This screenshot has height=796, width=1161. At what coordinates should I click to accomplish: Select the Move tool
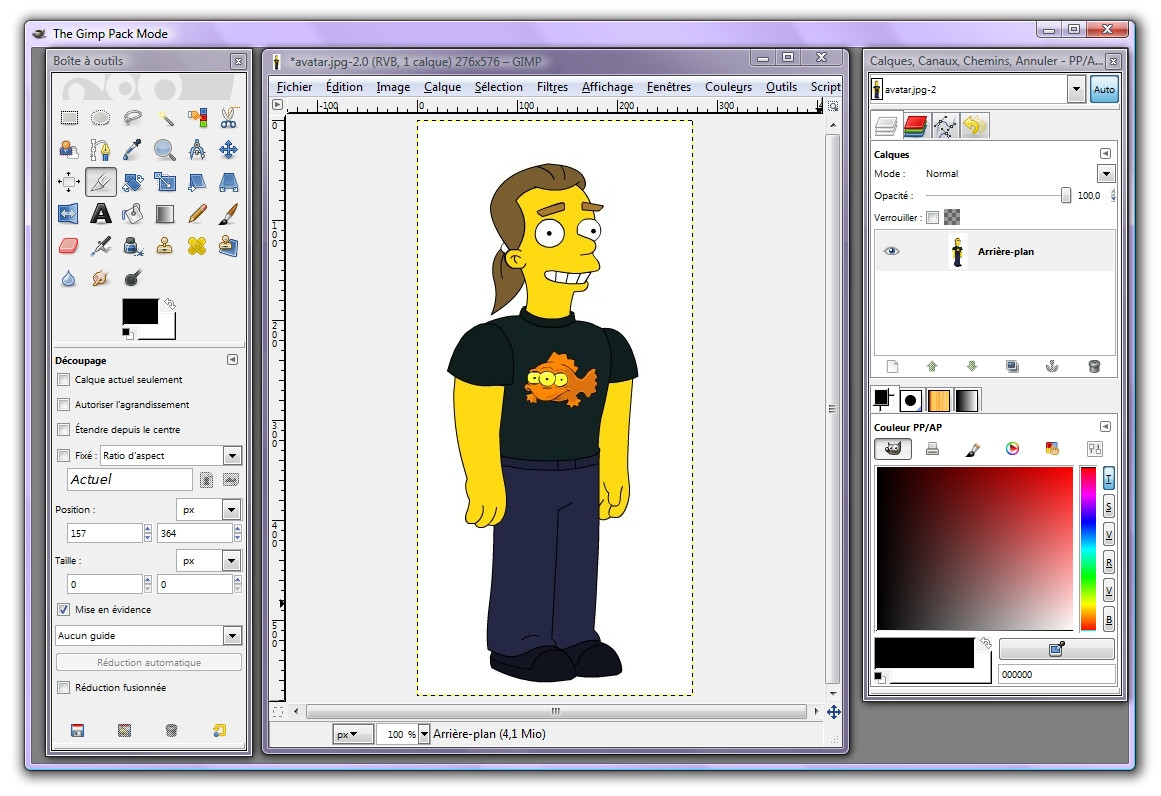pos(229,150)
